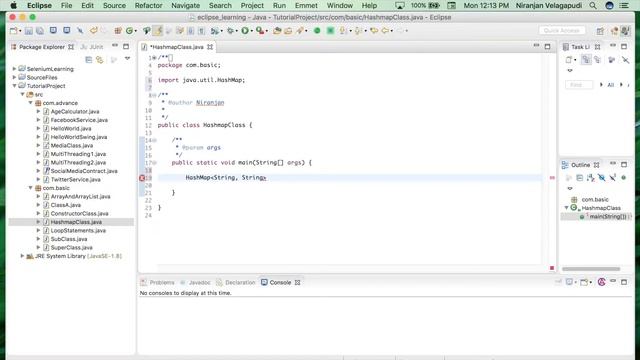Open the Navigate menu

coord(185,5)
